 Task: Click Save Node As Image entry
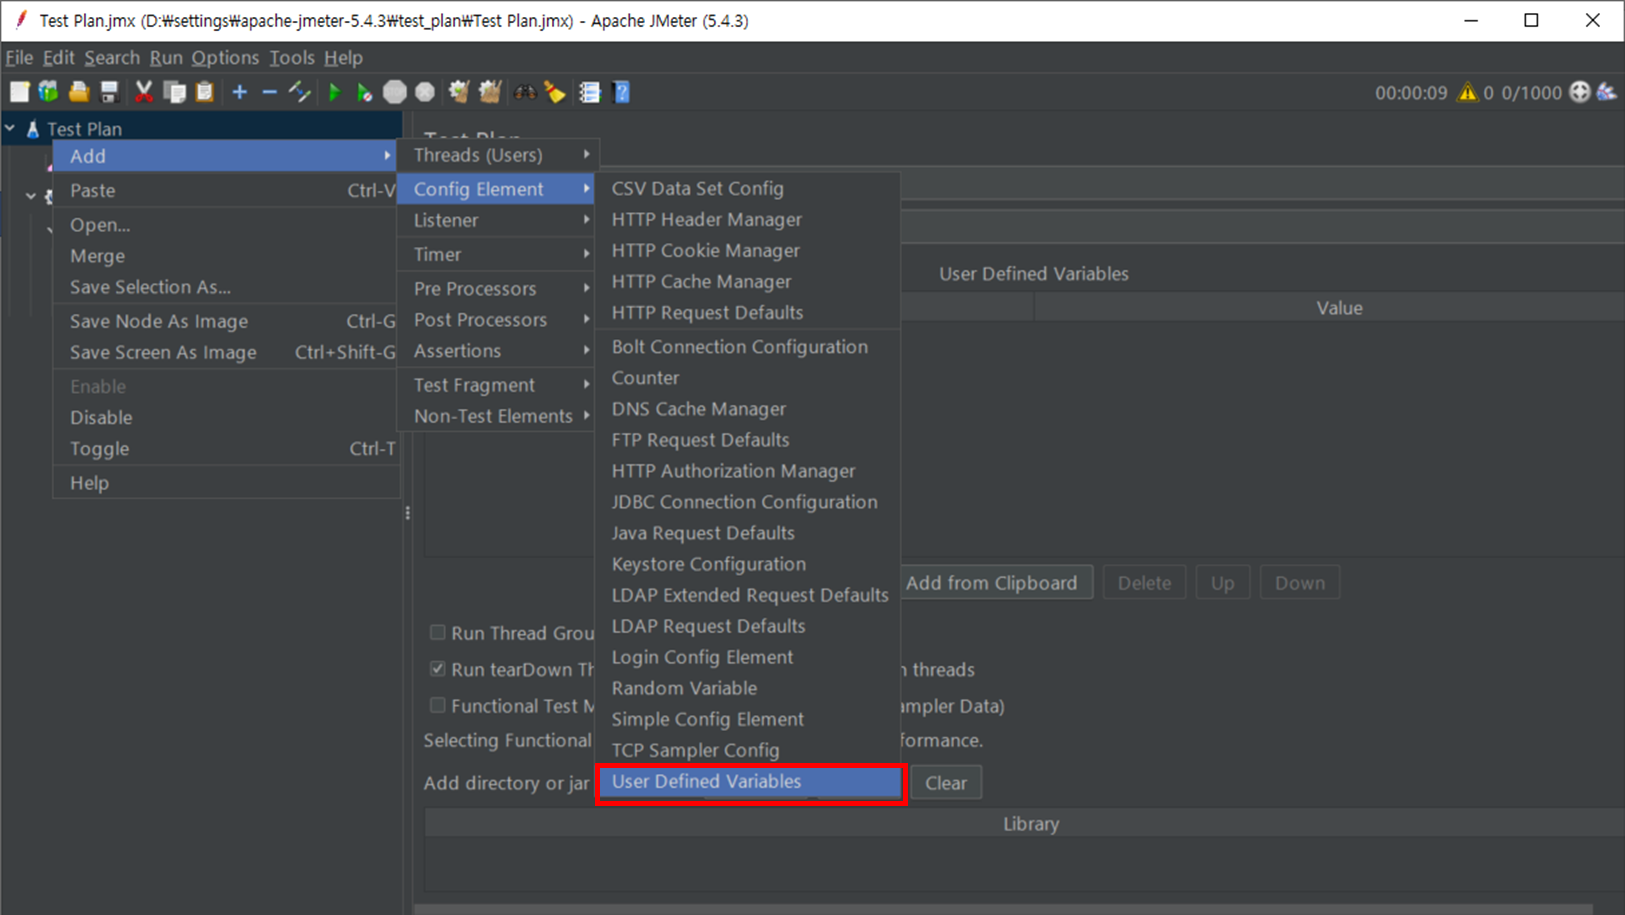[227, 321]
